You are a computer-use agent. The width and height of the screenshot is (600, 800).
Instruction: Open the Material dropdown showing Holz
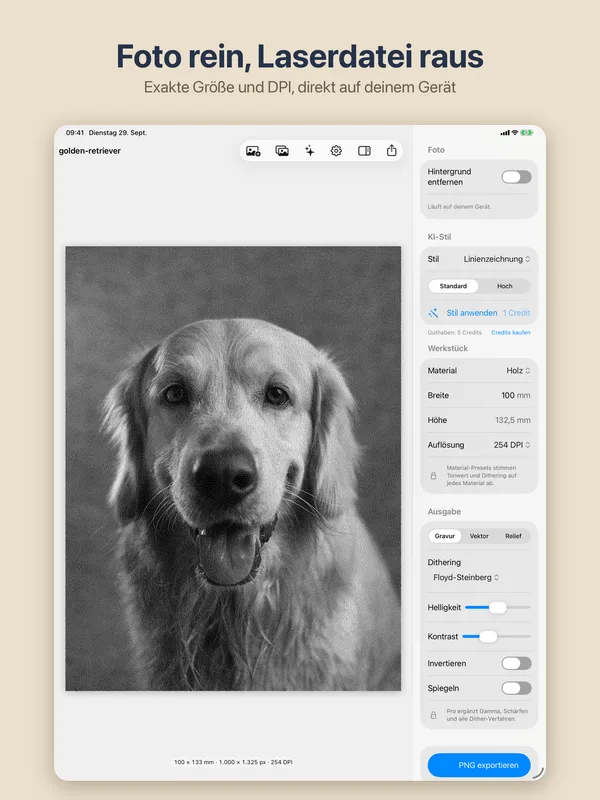click(518, 371)
